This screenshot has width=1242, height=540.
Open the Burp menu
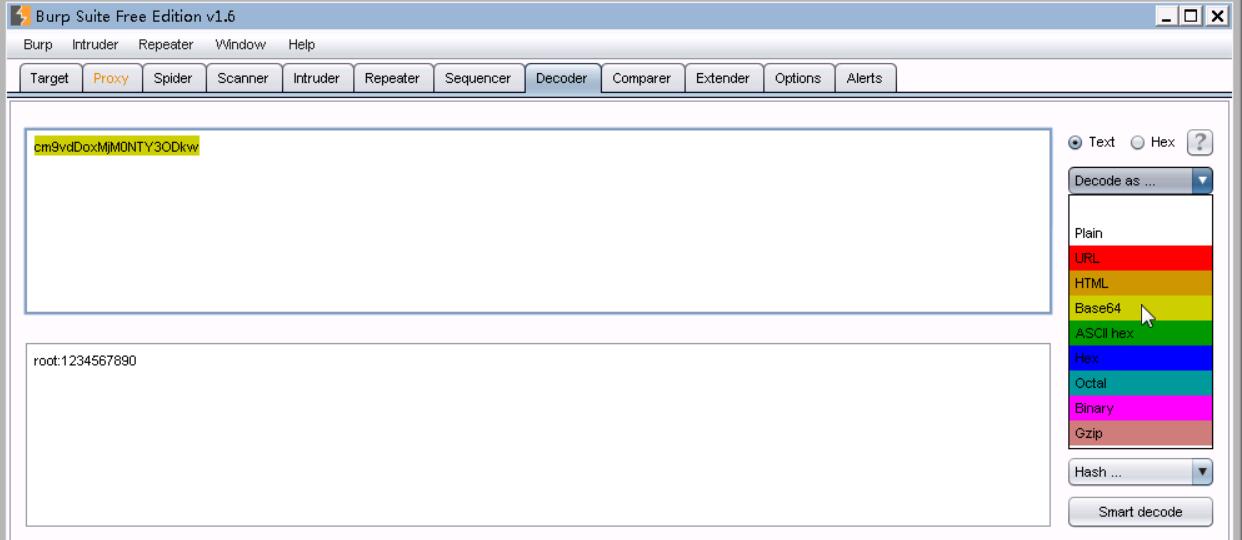click(38, 45)
